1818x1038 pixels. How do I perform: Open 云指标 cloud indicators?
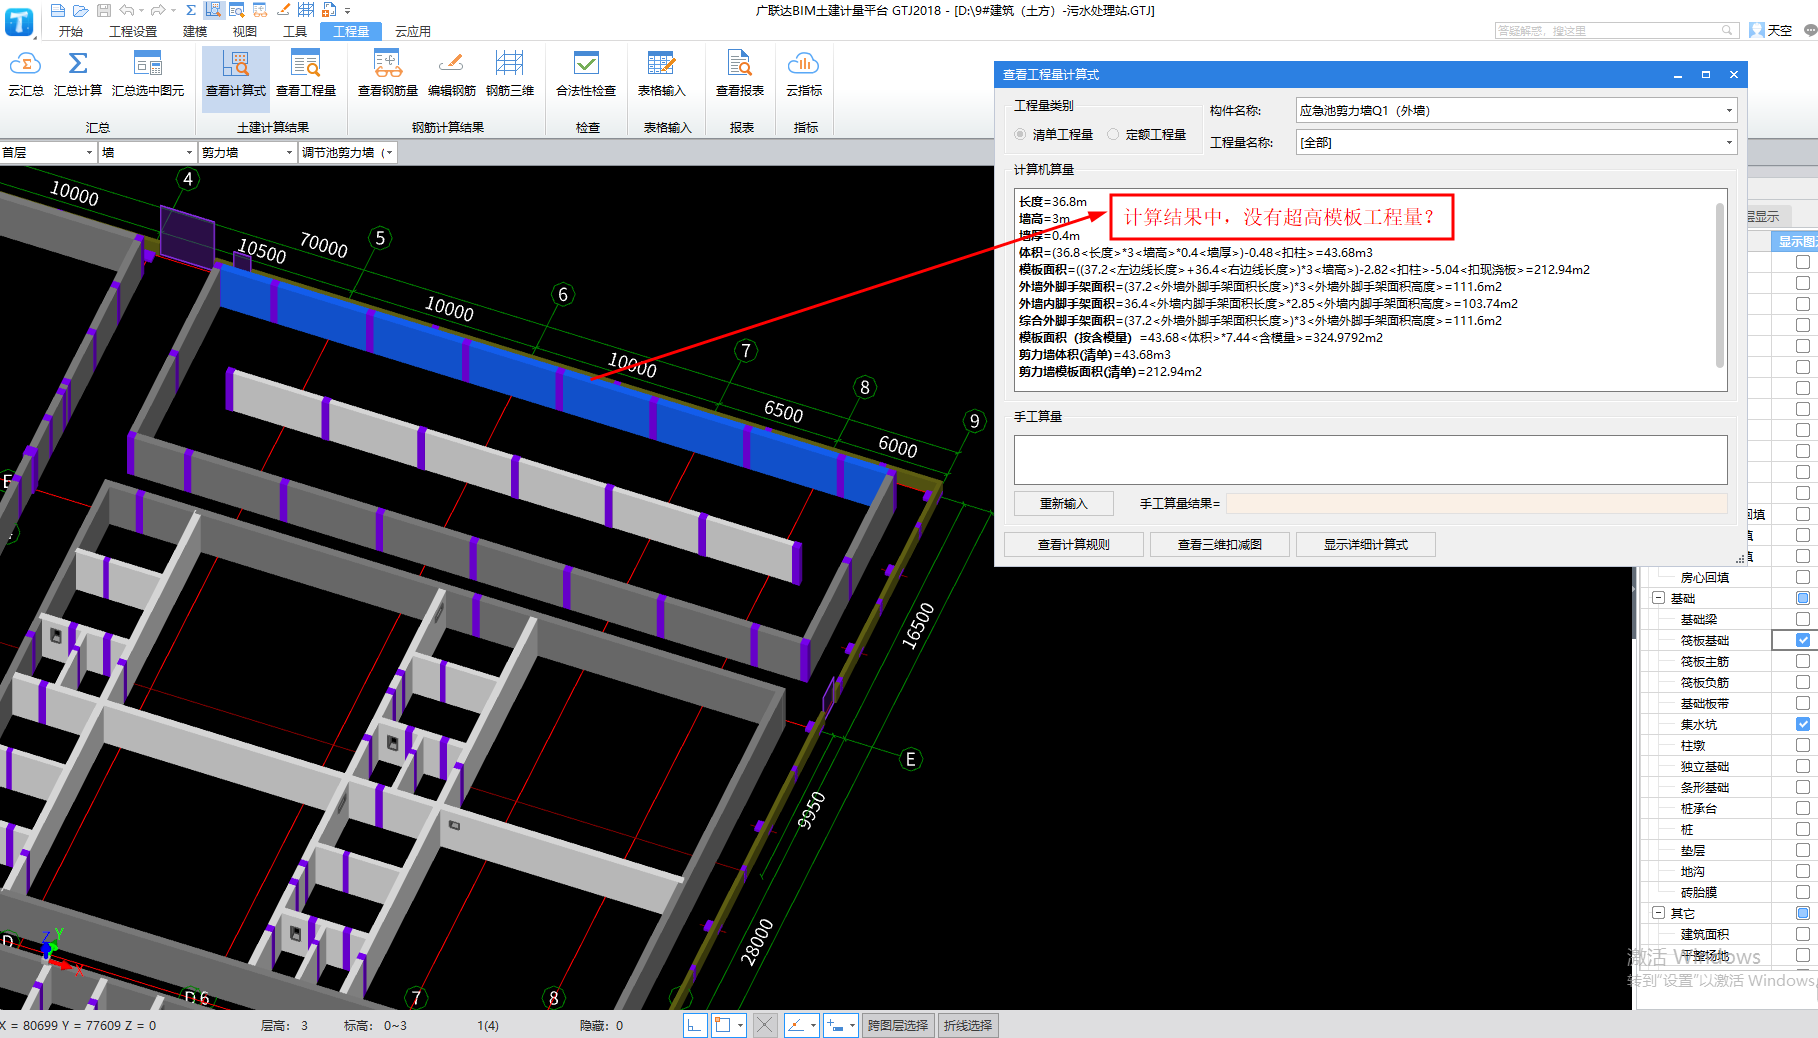coord(804,74)
